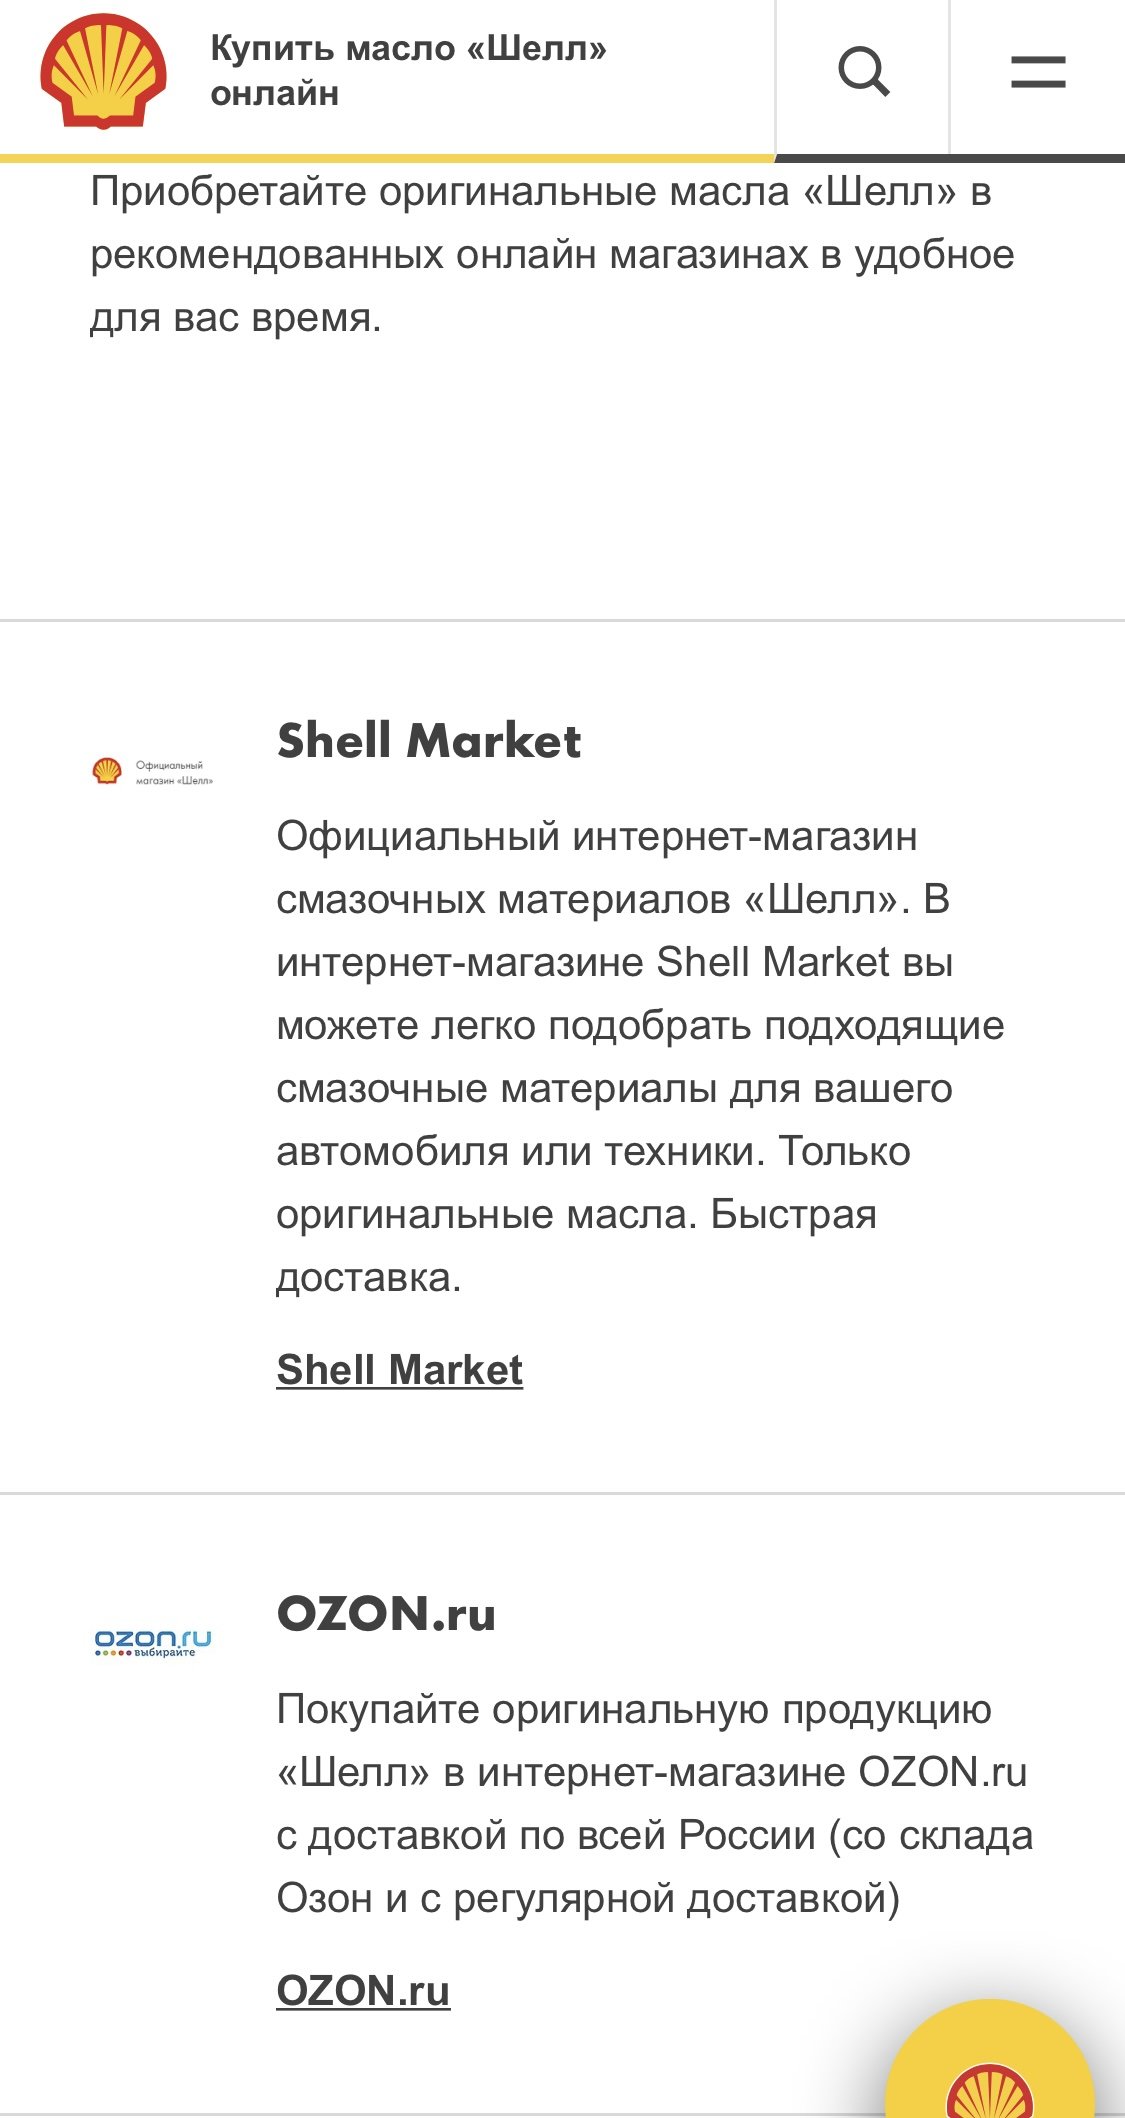Open the floating yellow Shell chat button
1125x2118 pixels.
tap(990, 2070)
